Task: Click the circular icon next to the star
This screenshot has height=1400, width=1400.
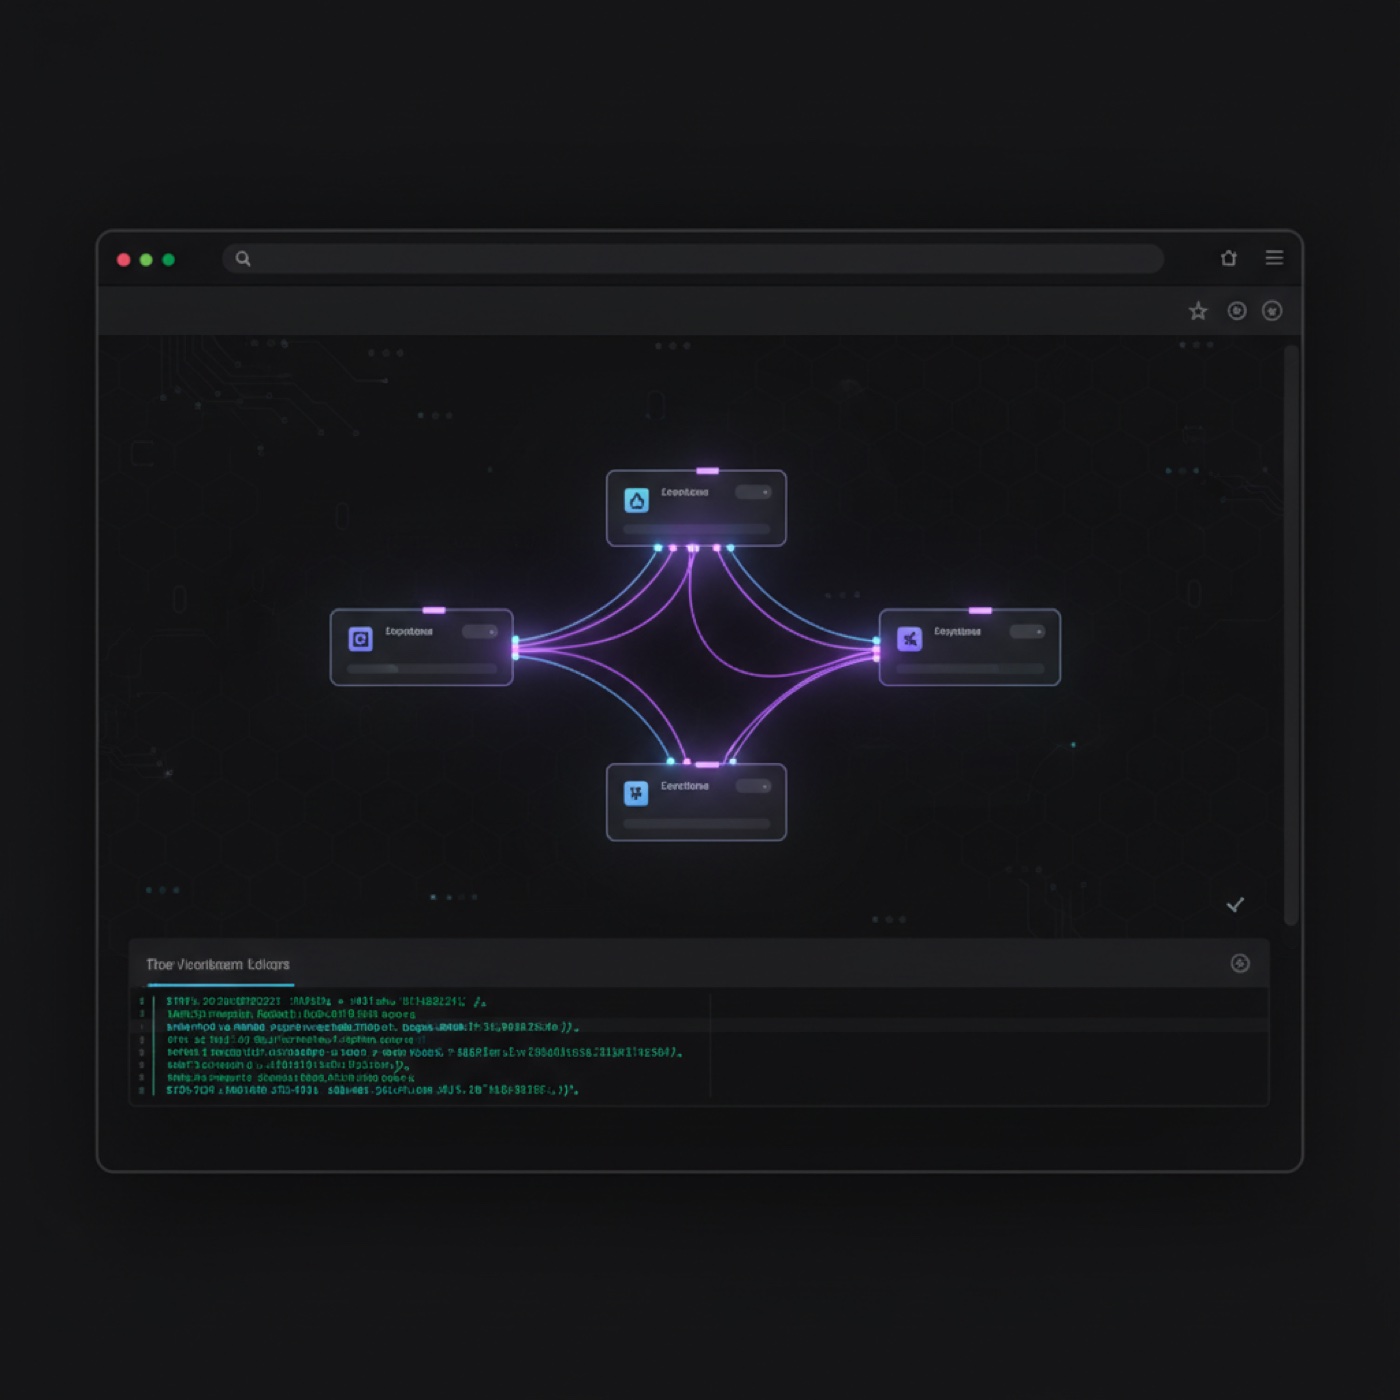Action: (1237, 311)
